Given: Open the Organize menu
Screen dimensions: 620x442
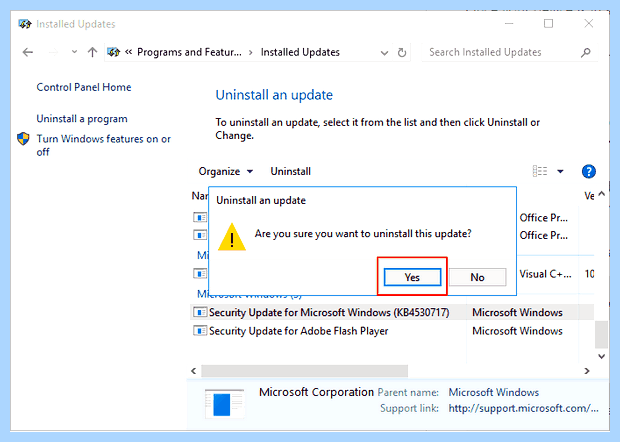Looking at the screenshot, I should (226, 171).
